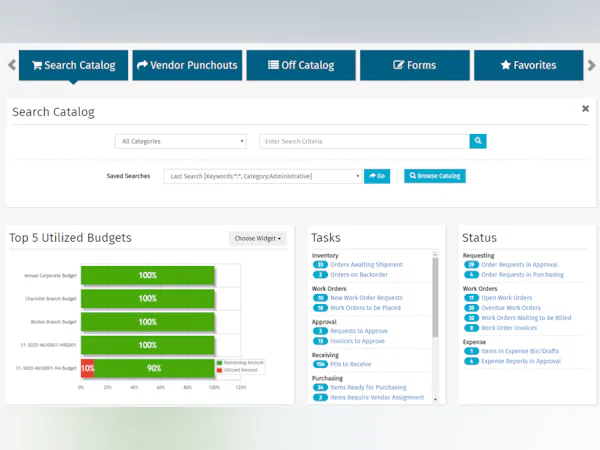Image resolution: width=600 pixels, height=450 pixels.
Task: Click the Tasks scrollbar up arrow
Action: 435,254
